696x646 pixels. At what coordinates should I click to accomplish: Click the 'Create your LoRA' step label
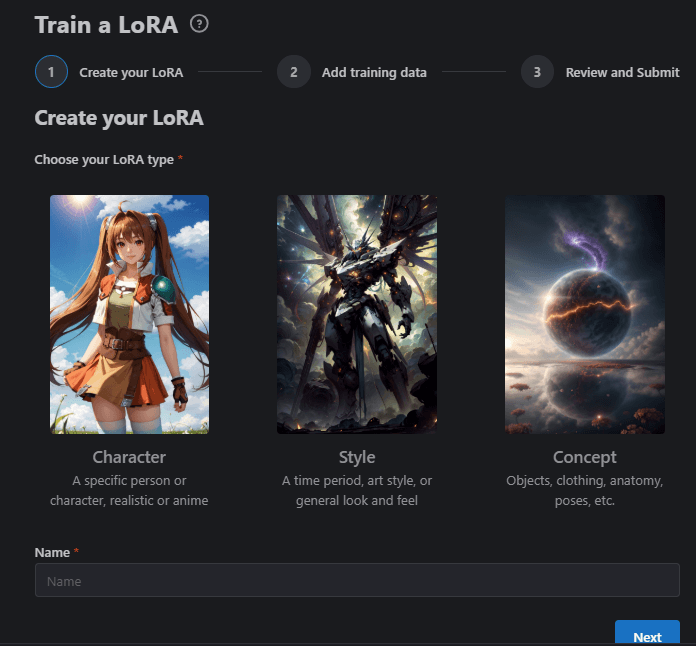click(x=131, y=72)
